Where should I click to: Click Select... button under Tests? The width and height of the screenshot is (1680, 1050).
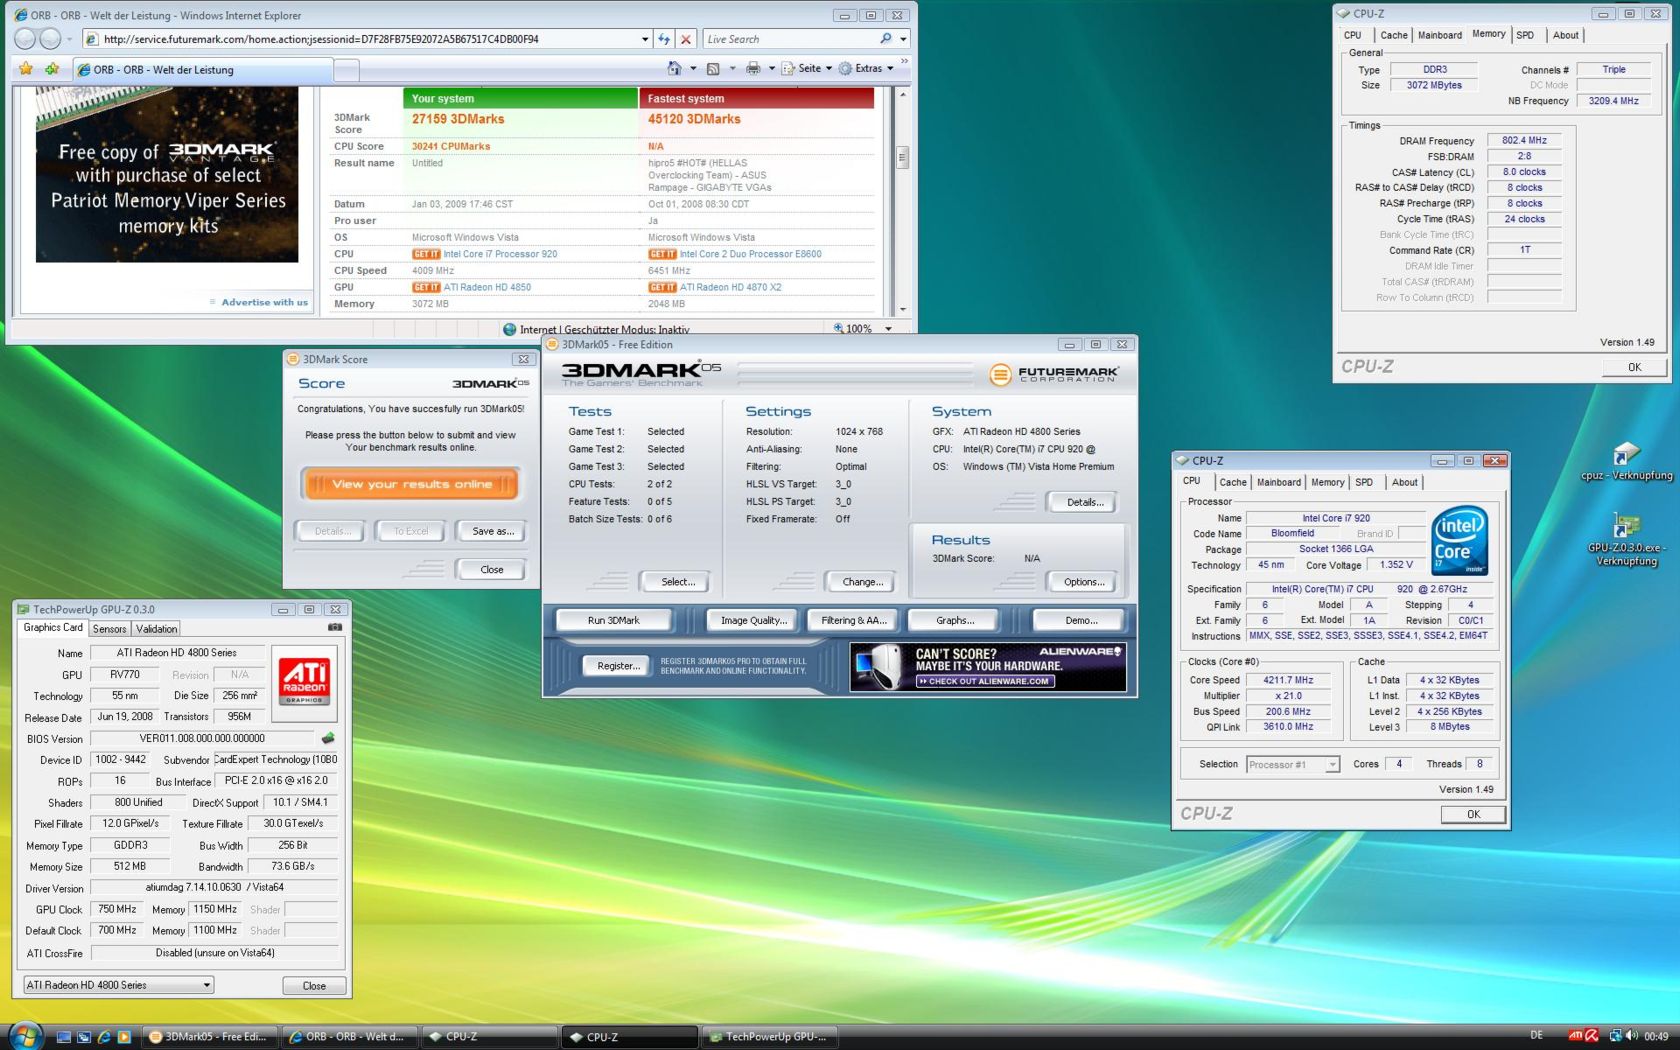[x=678, y=582]
